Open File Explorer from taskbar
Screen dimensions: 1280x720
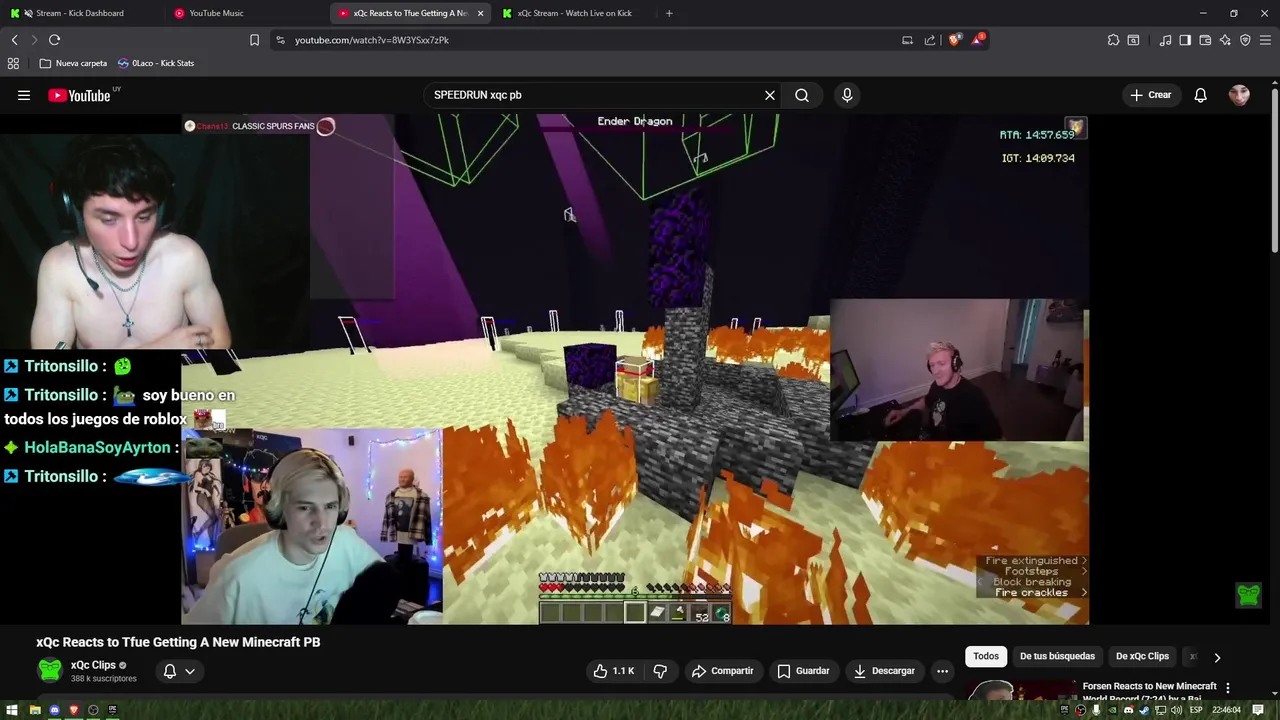pos(35,710)
